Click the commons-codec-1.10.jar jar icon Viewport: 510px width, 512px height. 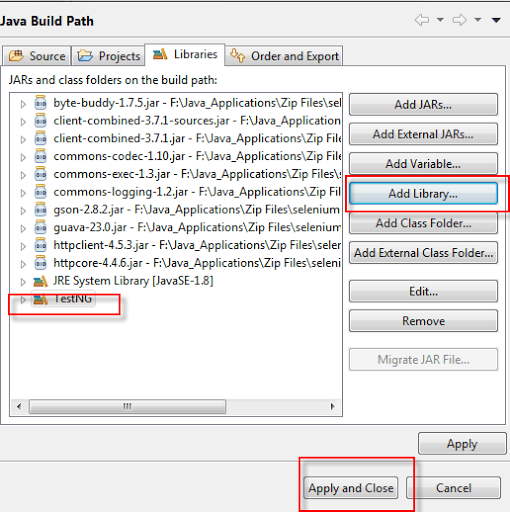[41, 156]
